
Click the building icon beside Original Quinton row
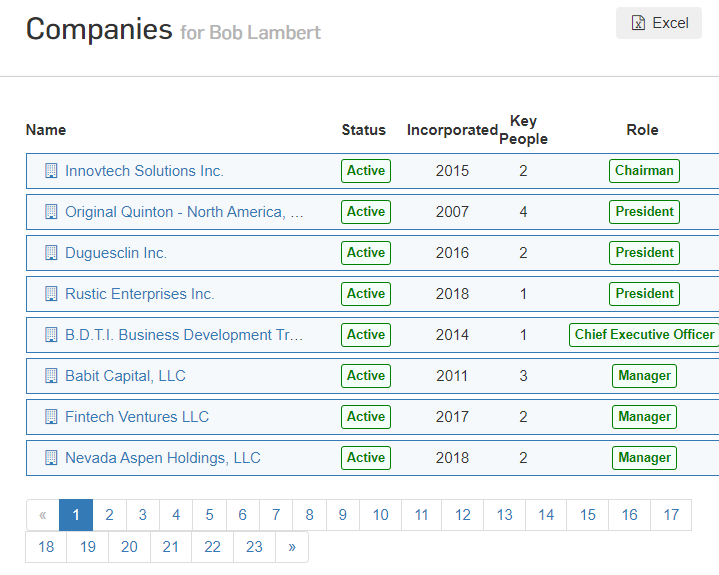51,212
